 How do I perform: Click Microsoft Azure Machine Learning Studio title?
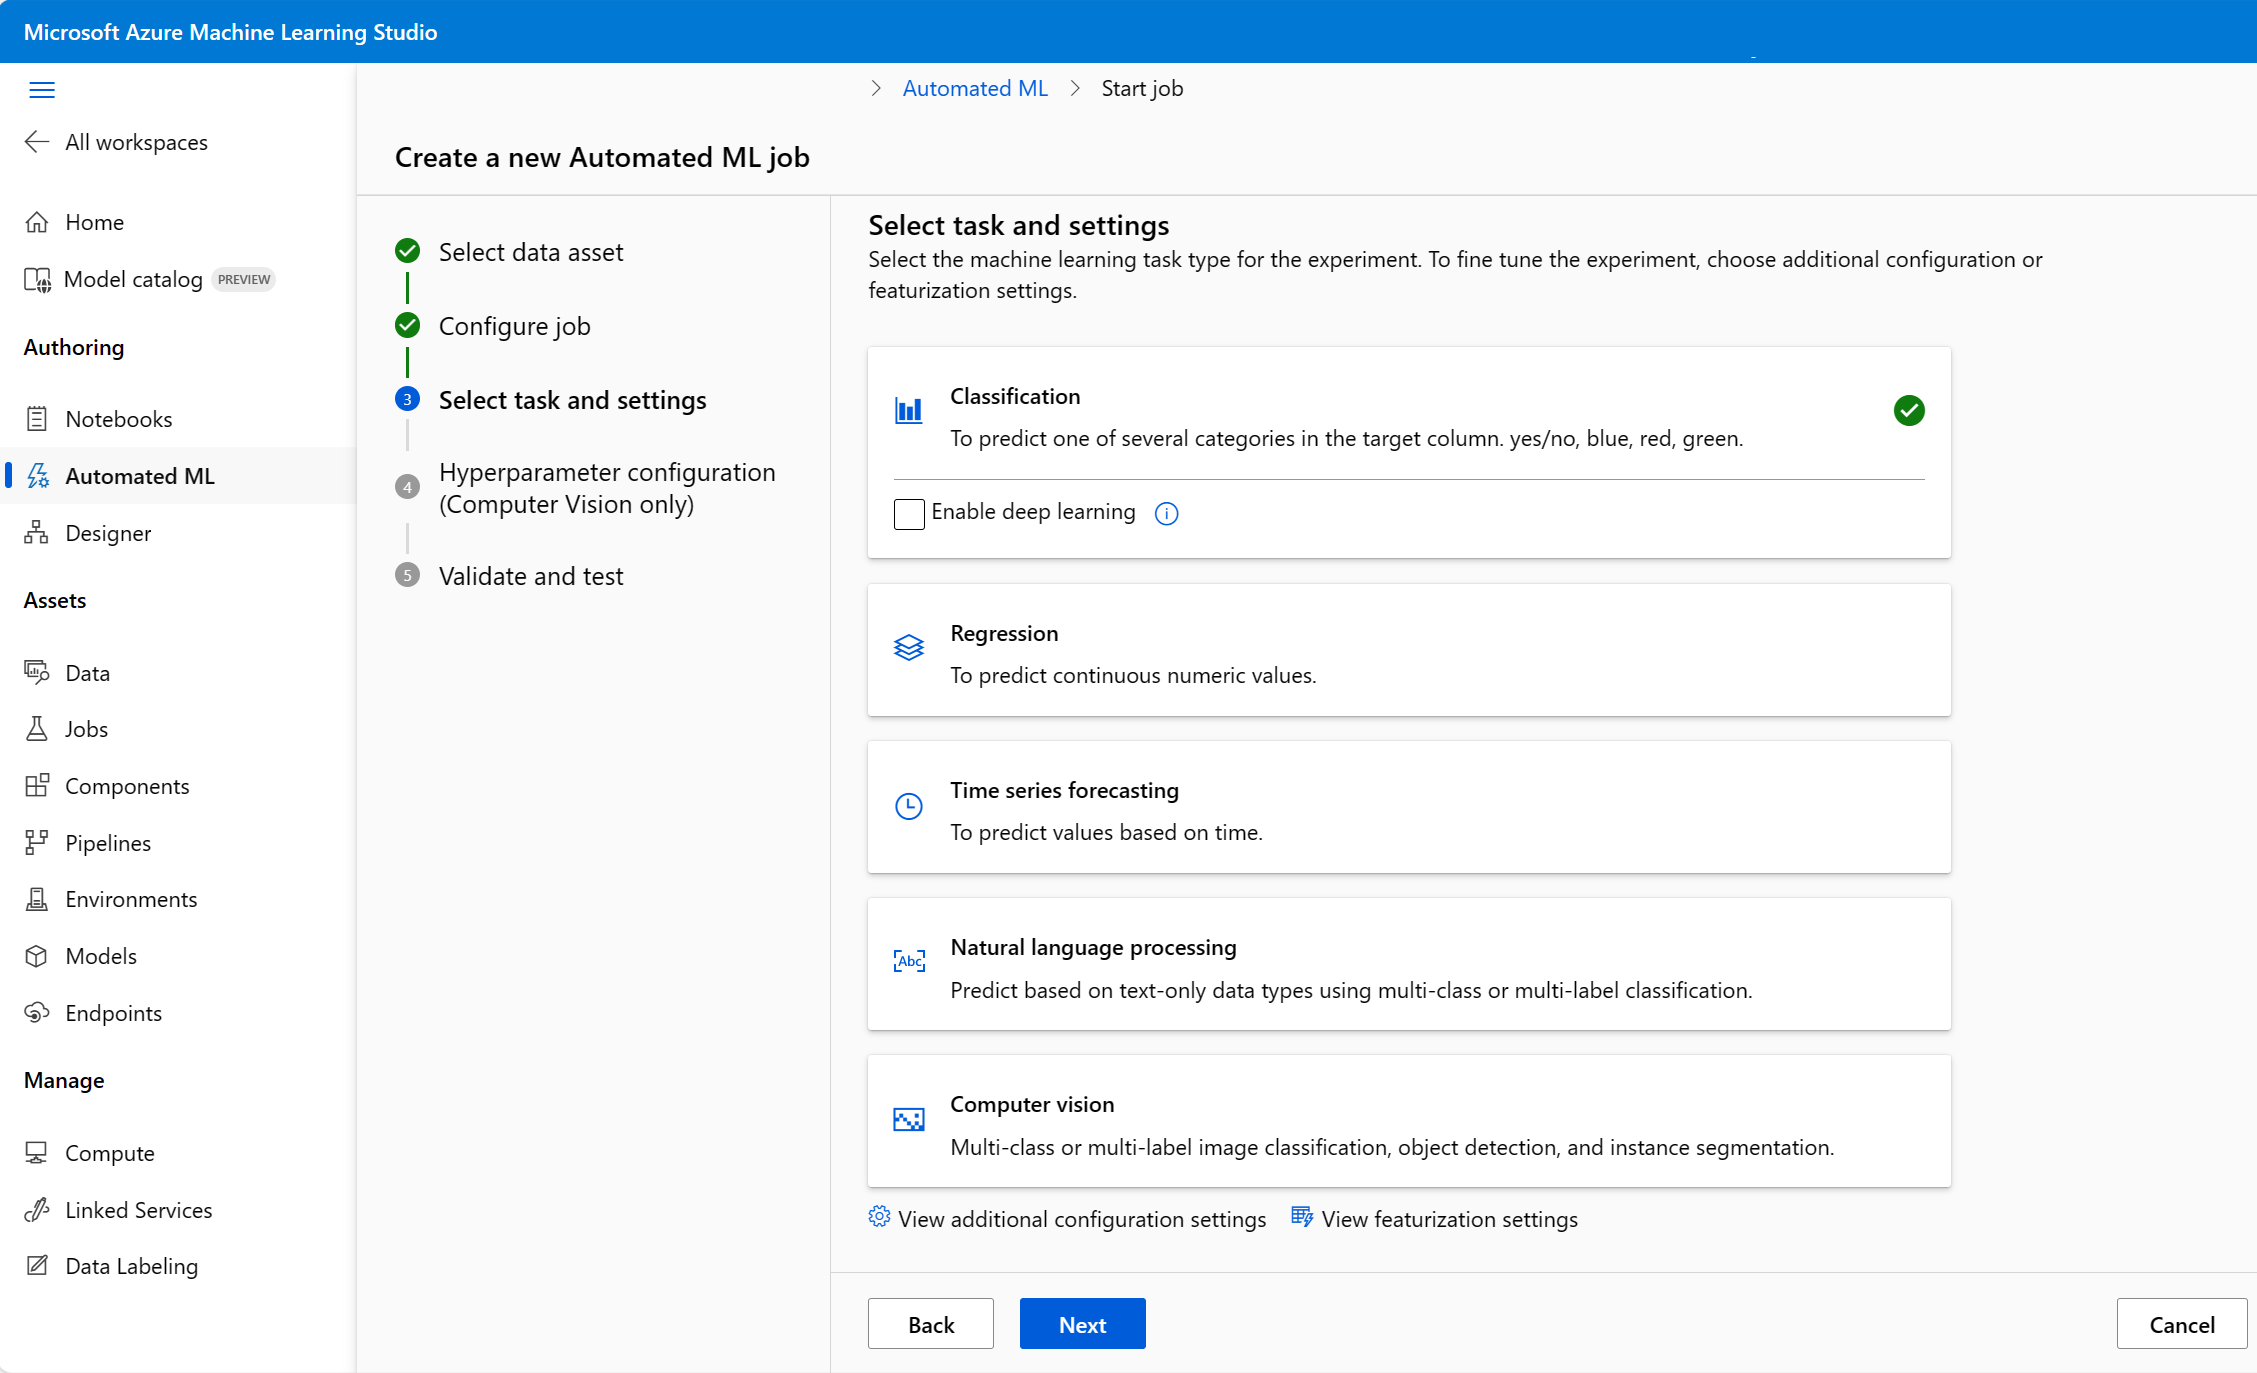pos(230,32)
